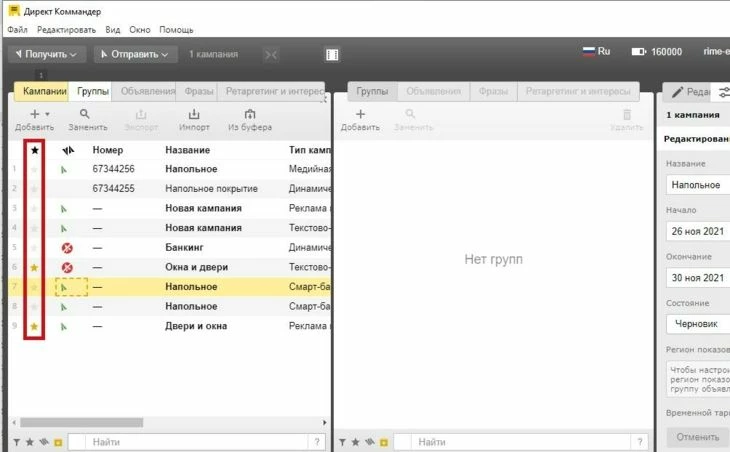Click send-status arrow in Двери и окна row
Viewport: 730px width, 452px height.
(x=64, y=327)
